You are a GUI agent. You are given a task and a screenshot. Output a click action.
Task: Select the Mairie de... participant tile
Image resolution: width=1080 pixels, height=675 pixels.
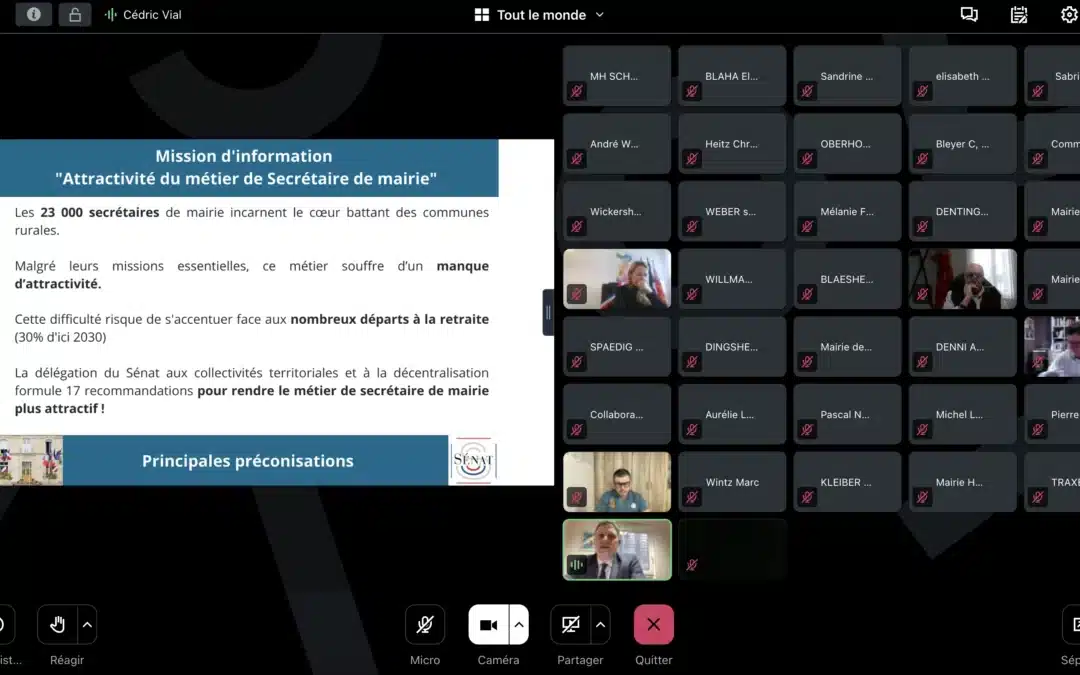847,346
